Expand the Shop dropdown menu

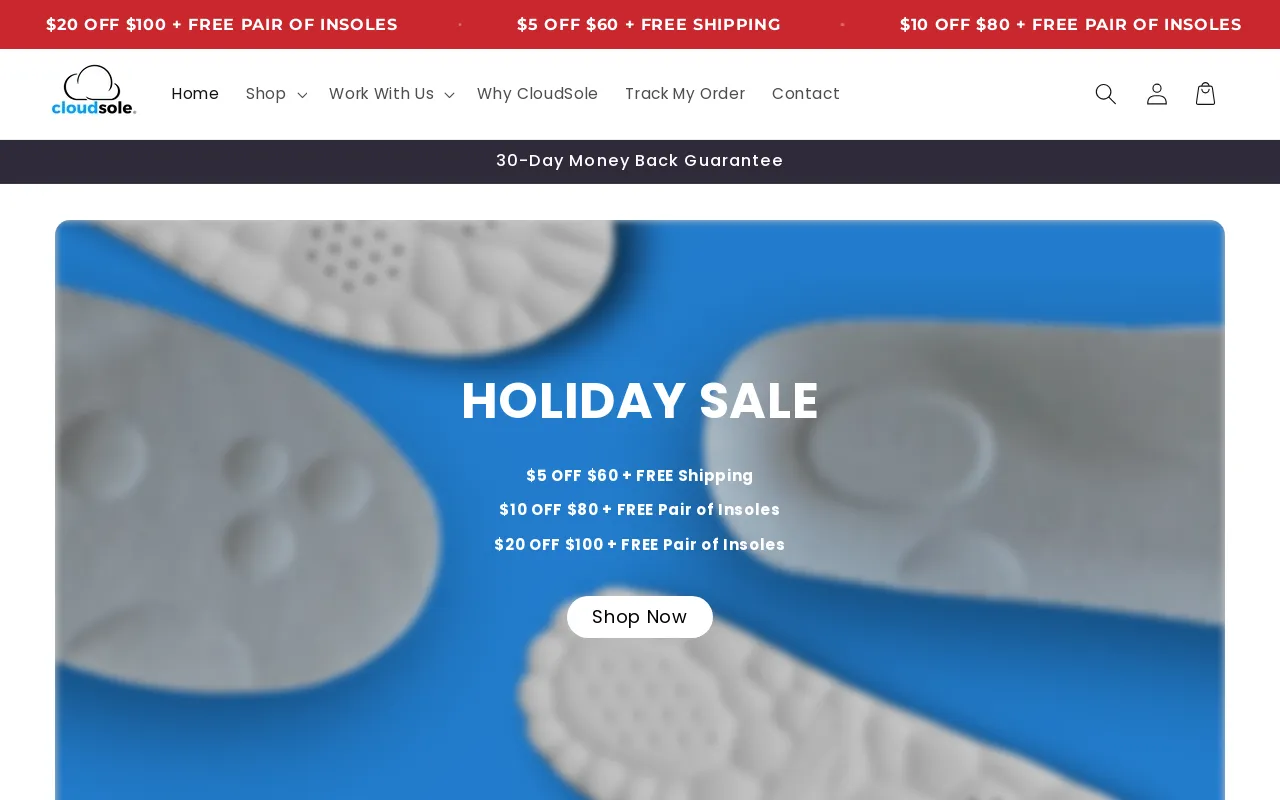[266, 93]
